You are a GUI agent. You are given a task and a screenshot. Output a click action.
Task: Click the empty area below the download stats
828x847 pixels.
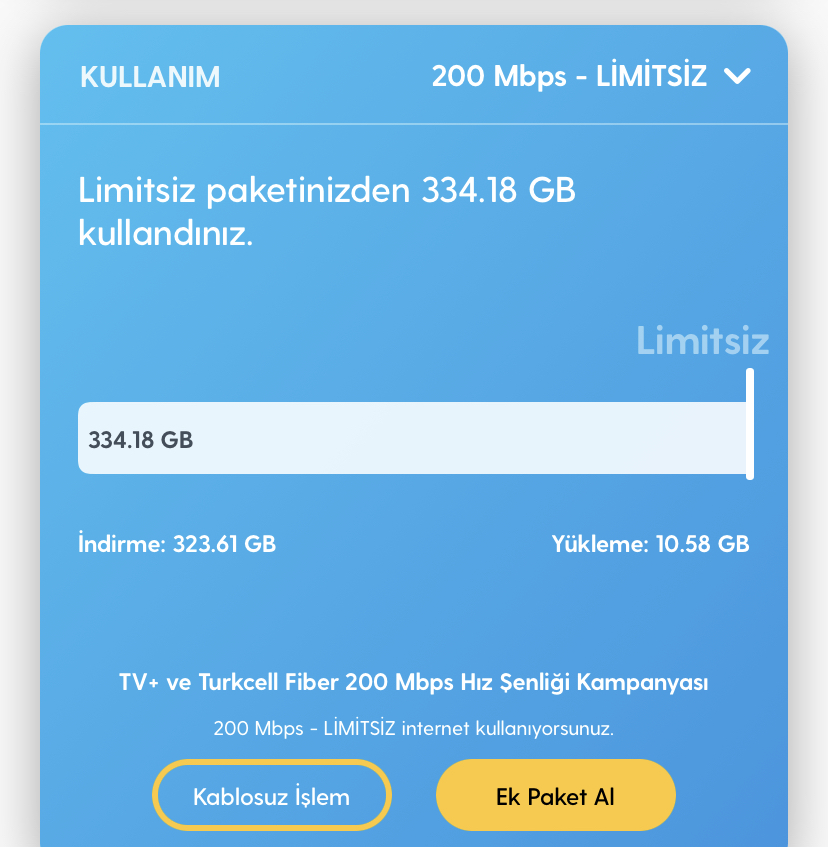414,610
